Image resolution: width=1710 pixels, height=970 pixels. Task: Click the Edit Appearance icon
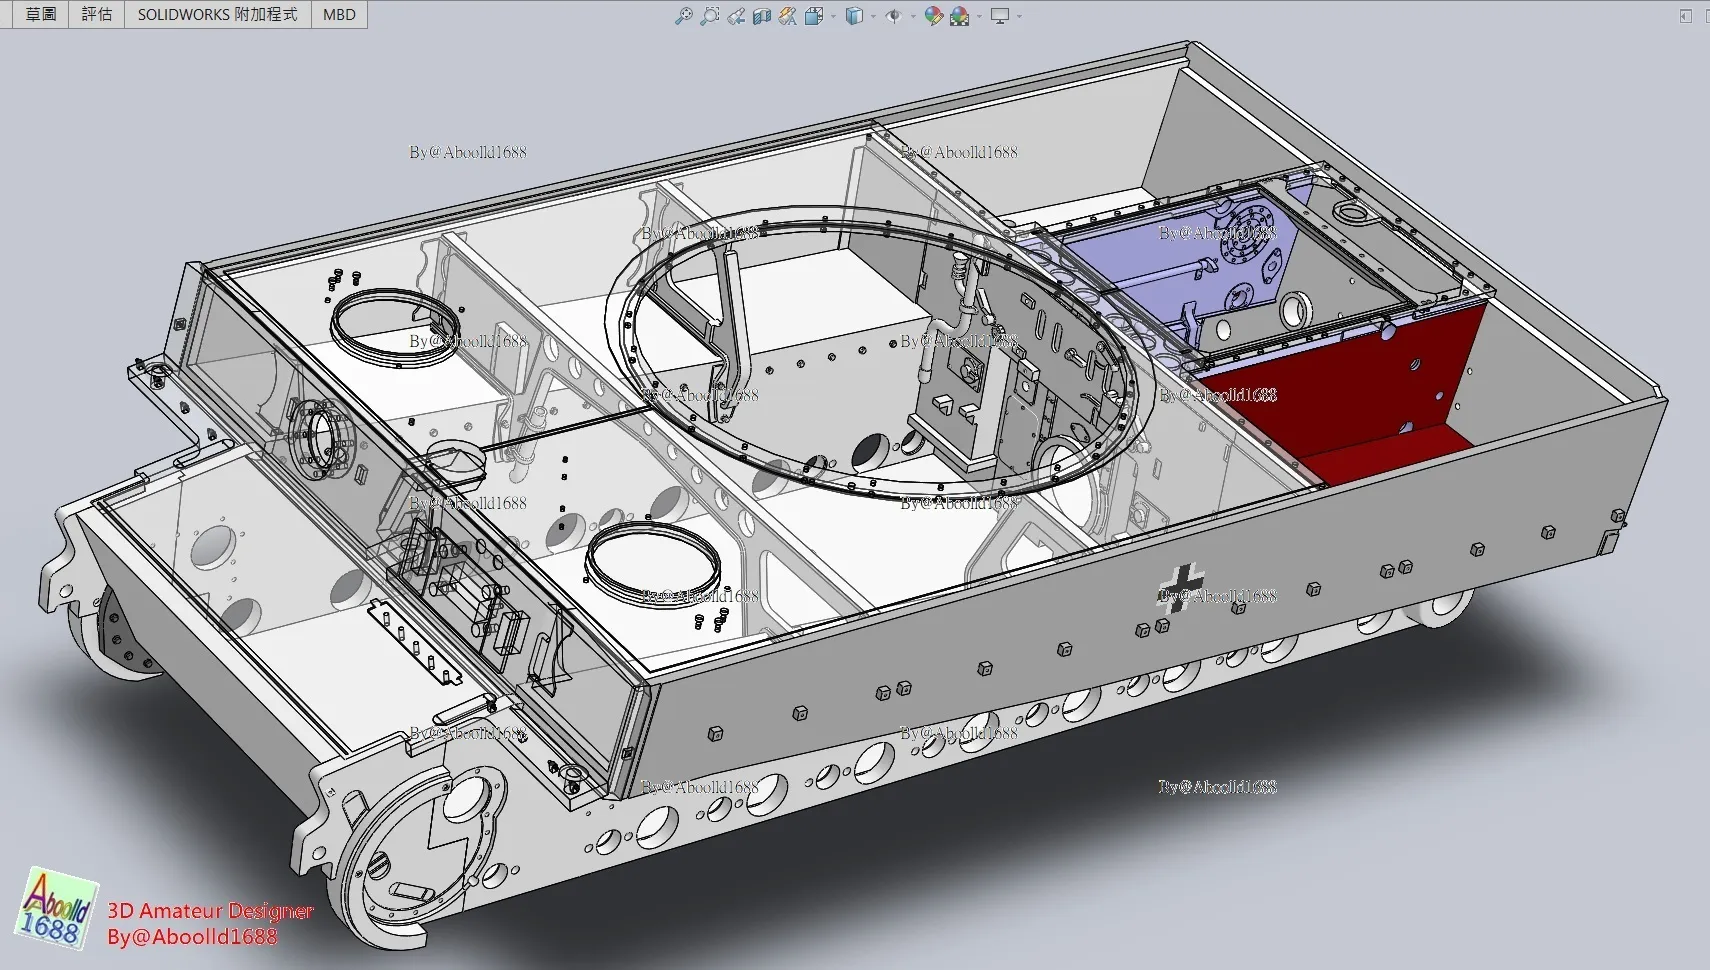933,16
